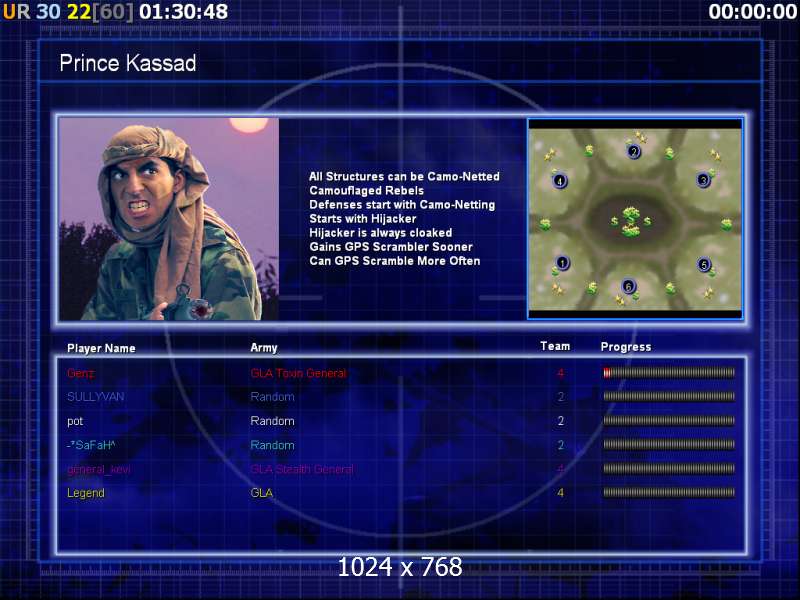Click 'Starts with Hijacker' text line
Image resolution: width=800 pixels, height=600 pixels.
(363, 219)
